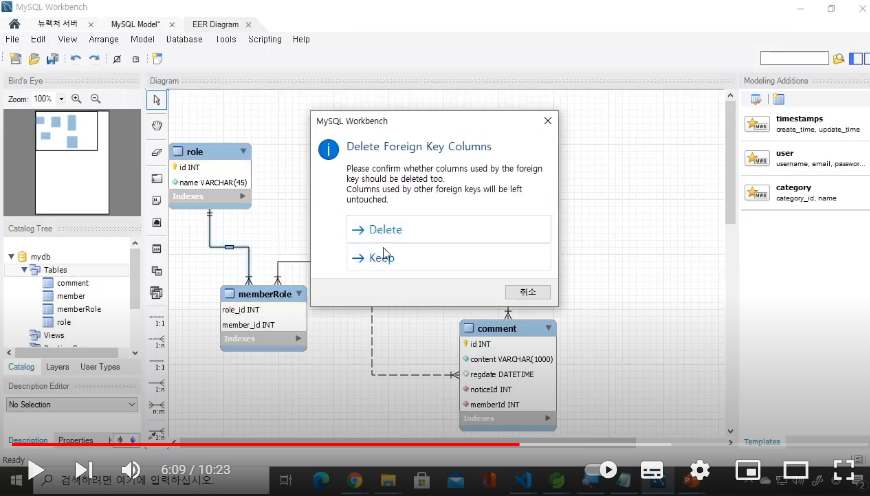Choose Delete in the foreign key dialog
The width and height of the screenshot is (870, 496).
coord(448,229)
